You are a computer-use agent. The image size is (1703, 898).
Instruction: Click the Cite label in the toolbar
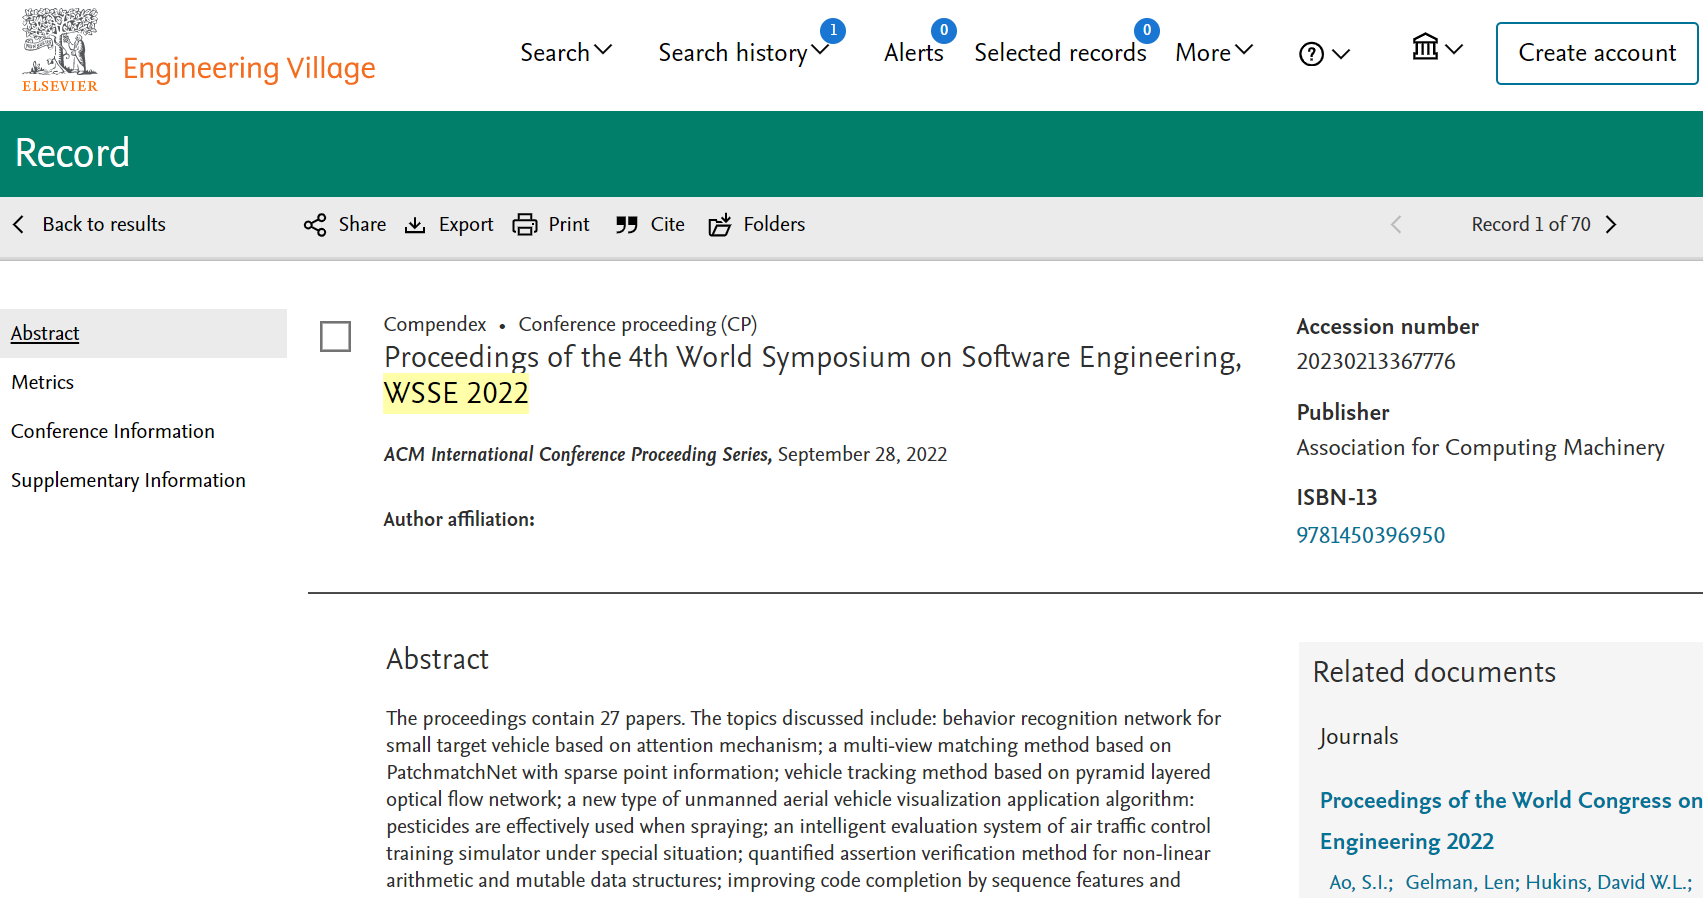[x=668, y=224]
